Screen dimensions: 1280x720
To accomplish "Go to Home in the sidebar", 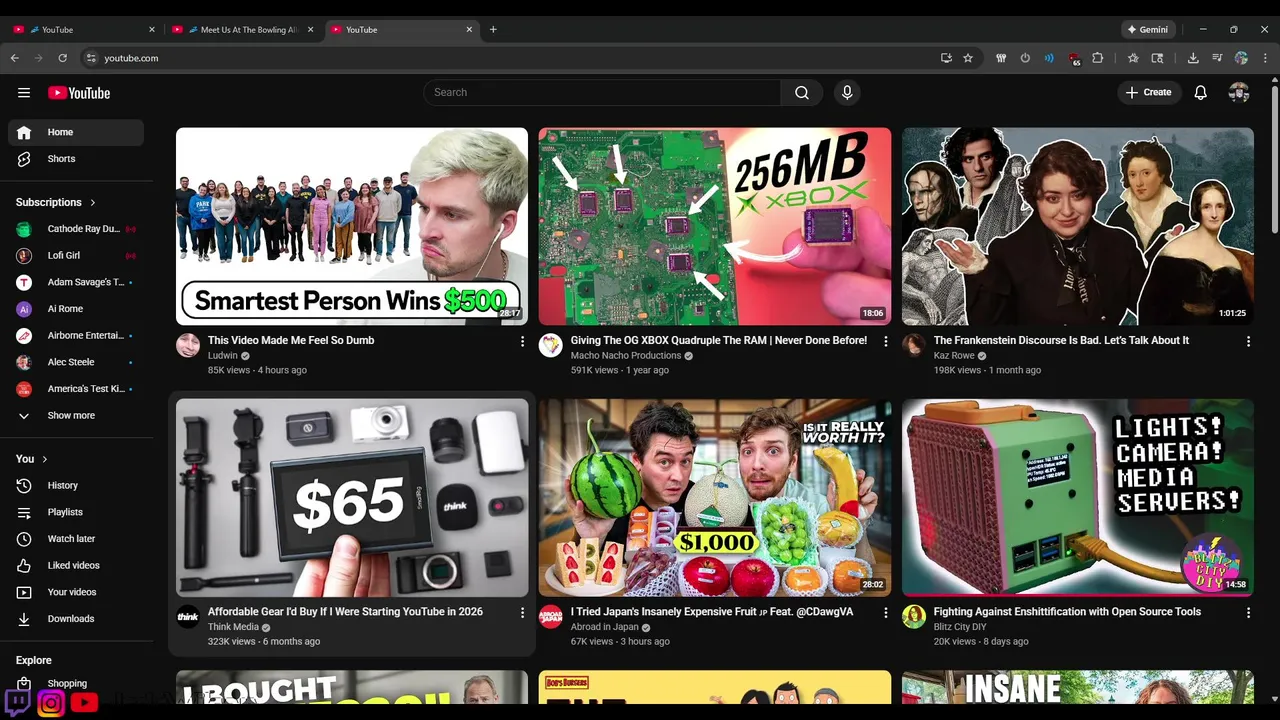I will 76,132.
